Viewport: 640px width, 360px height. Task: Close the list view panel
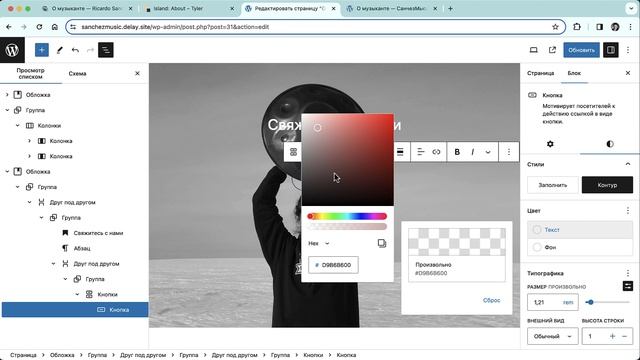pos(137,73)
